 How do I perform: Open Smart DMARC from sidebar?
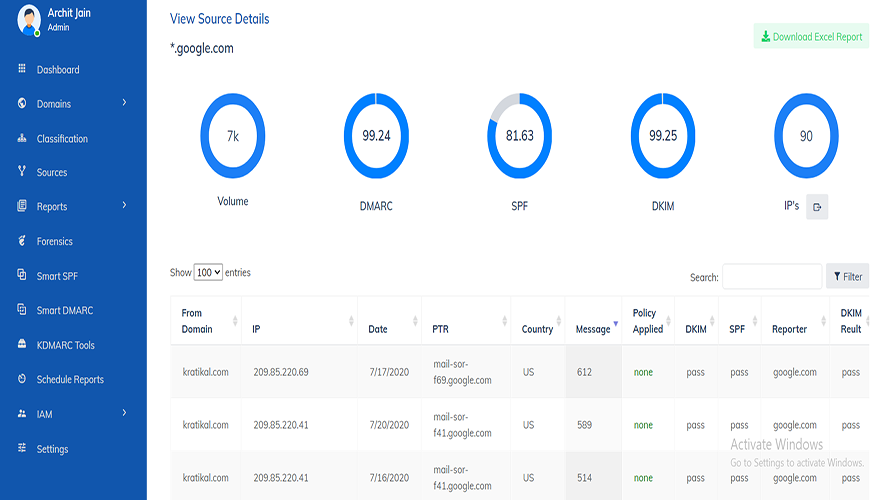point(65,310)
